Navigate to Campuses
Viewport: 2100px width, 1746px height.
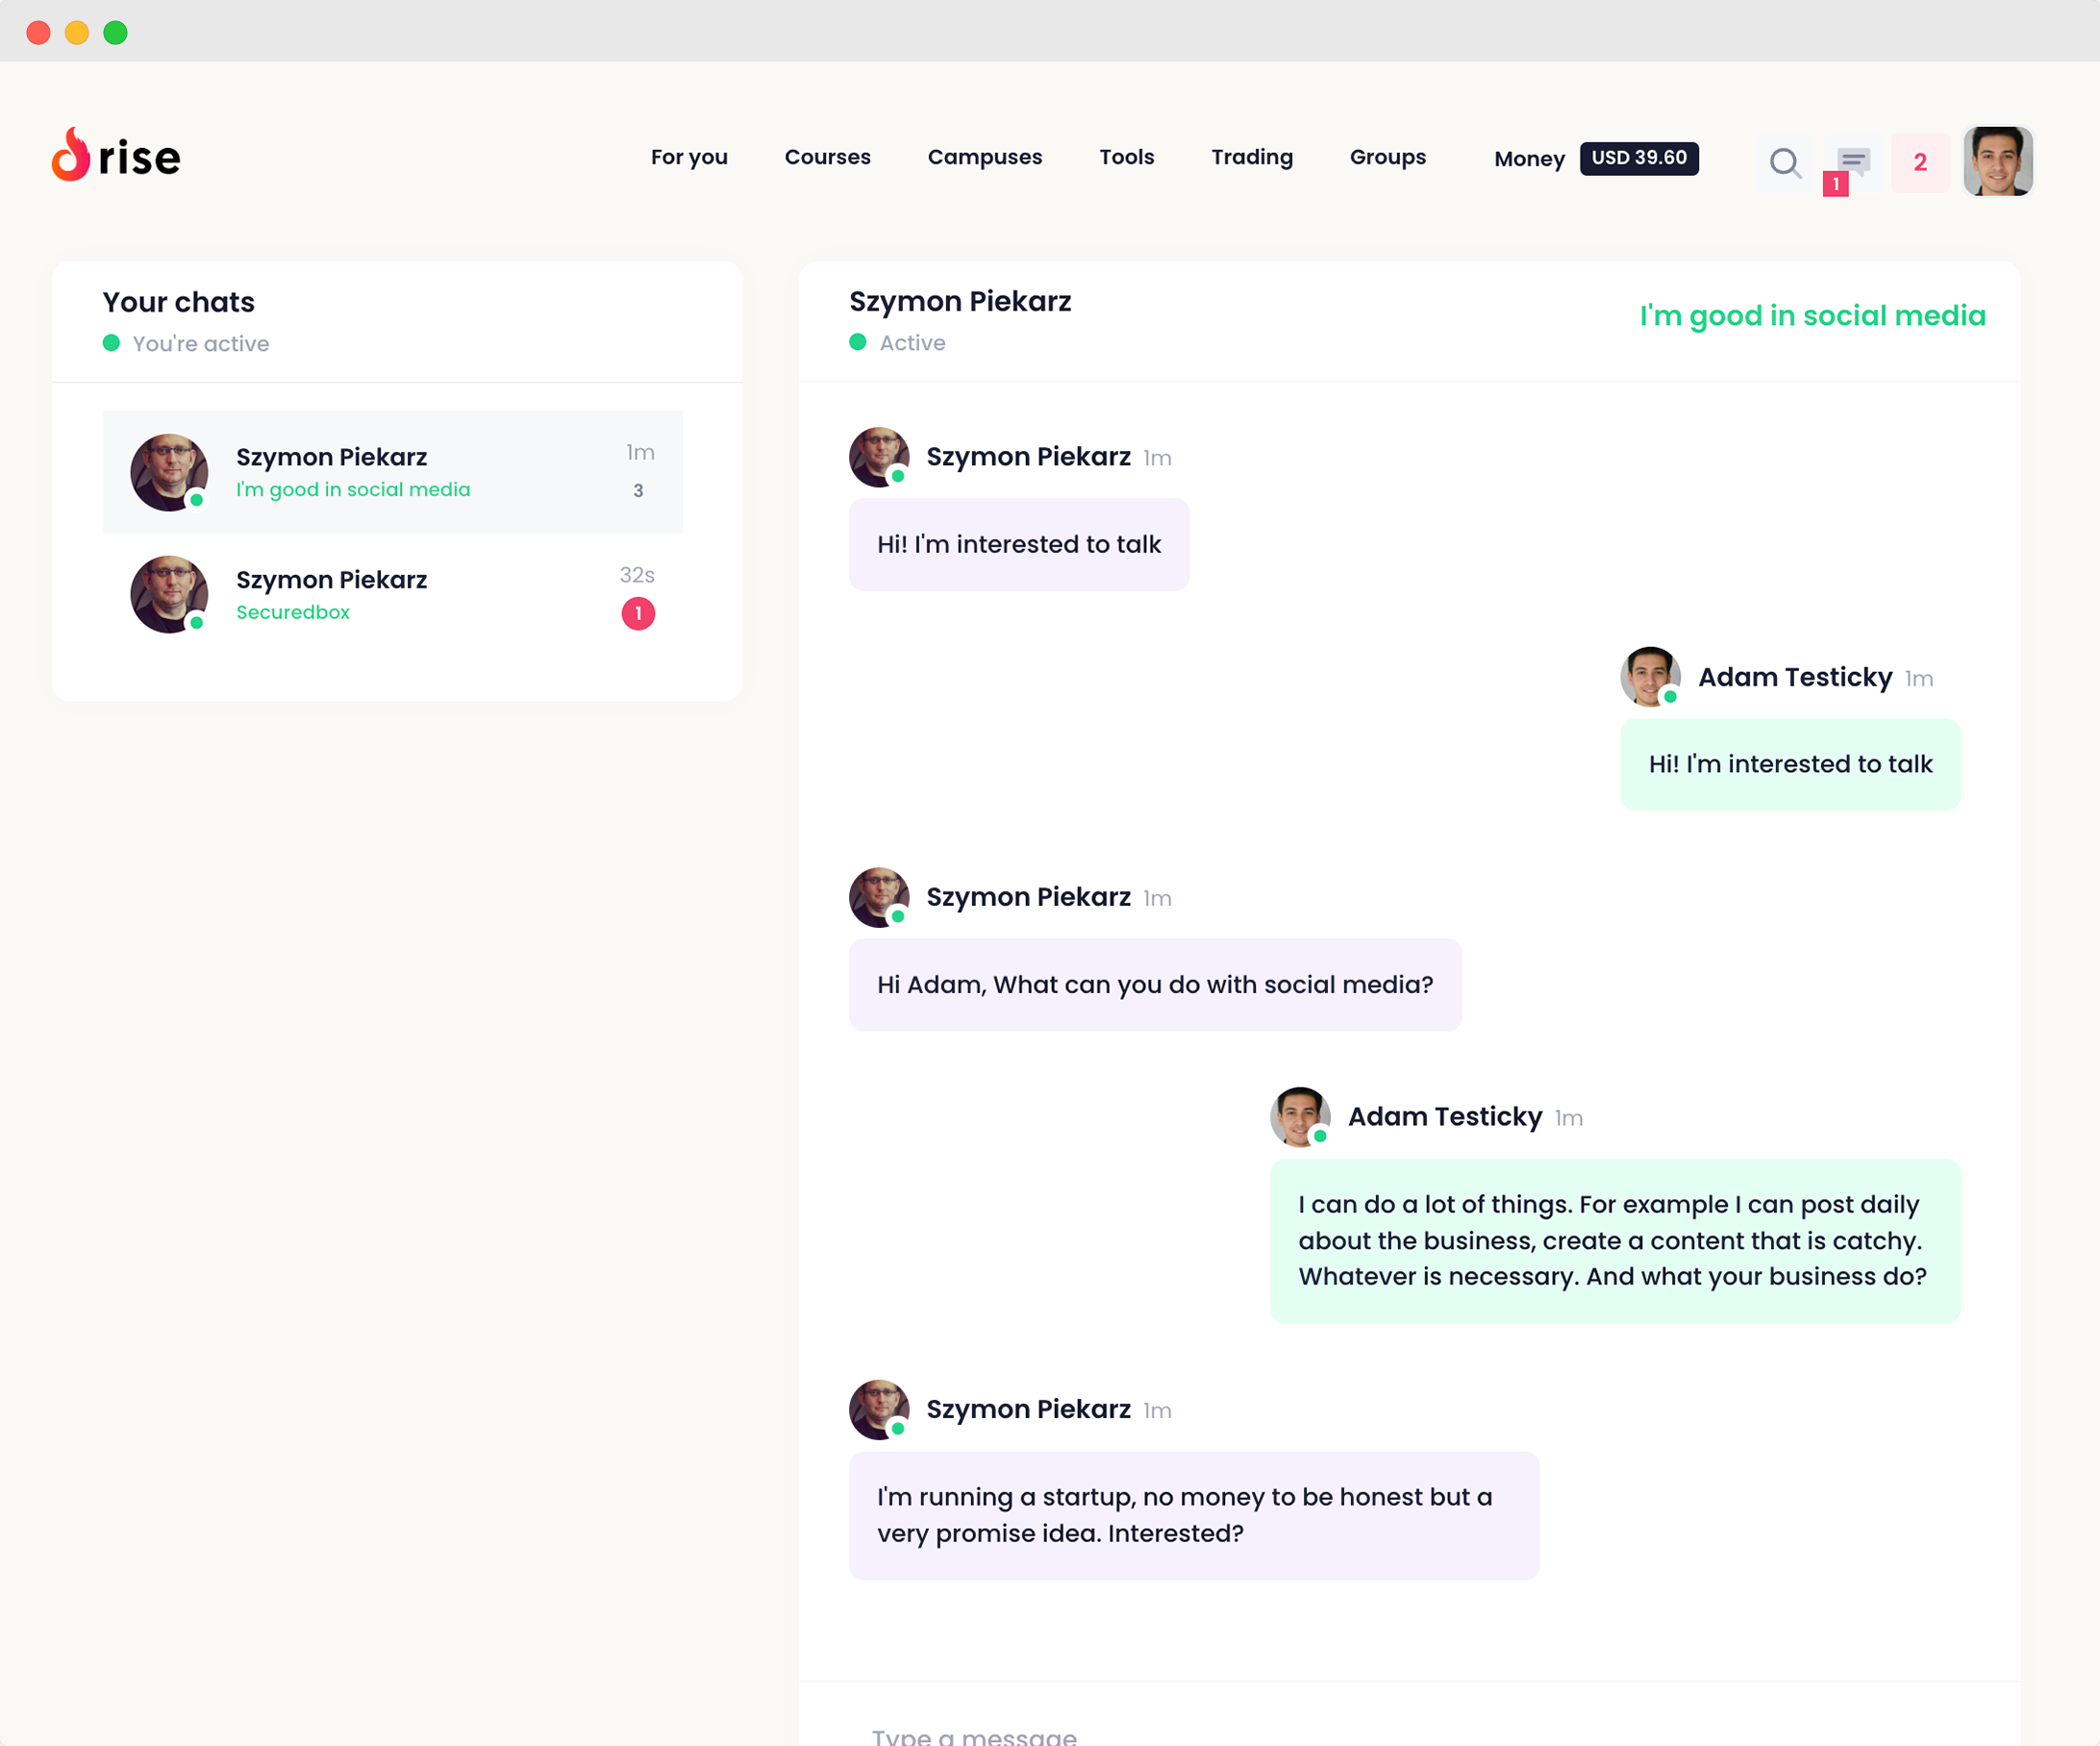(984, 157)
